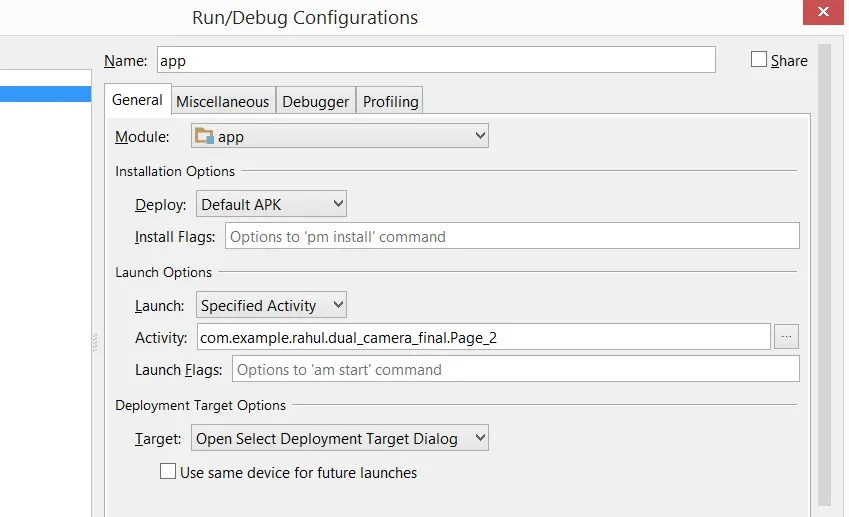Open the Launch dropdown set to Specified Activity

271,305
